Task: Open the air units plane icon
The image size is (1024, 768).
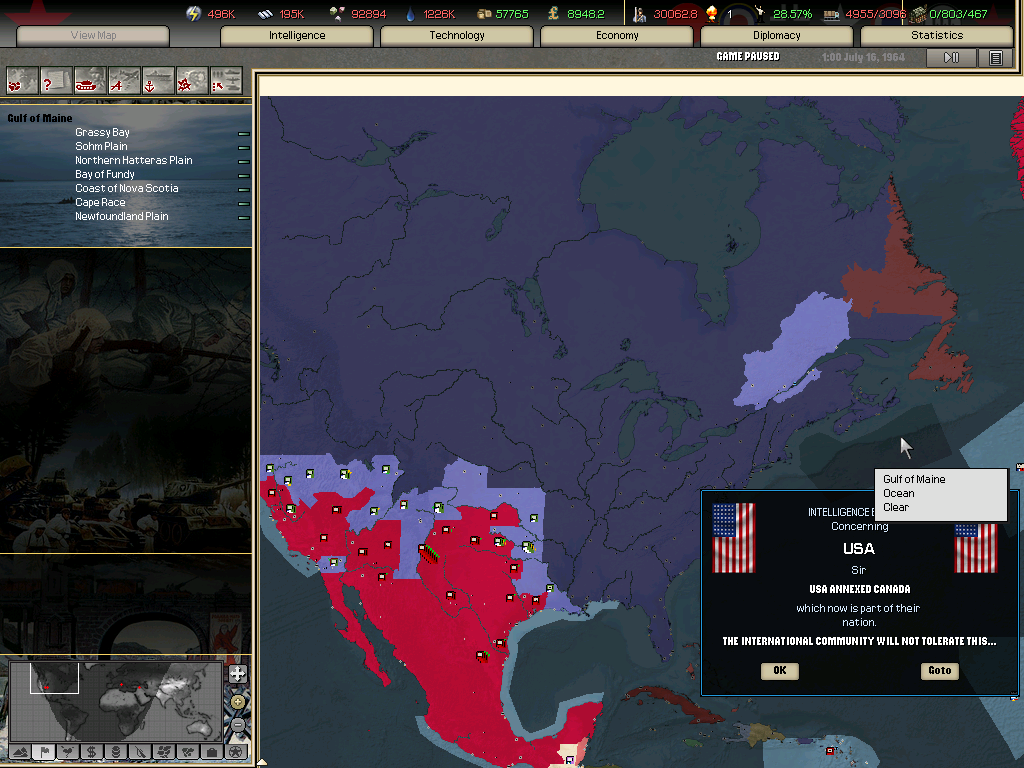Action: 123,79
